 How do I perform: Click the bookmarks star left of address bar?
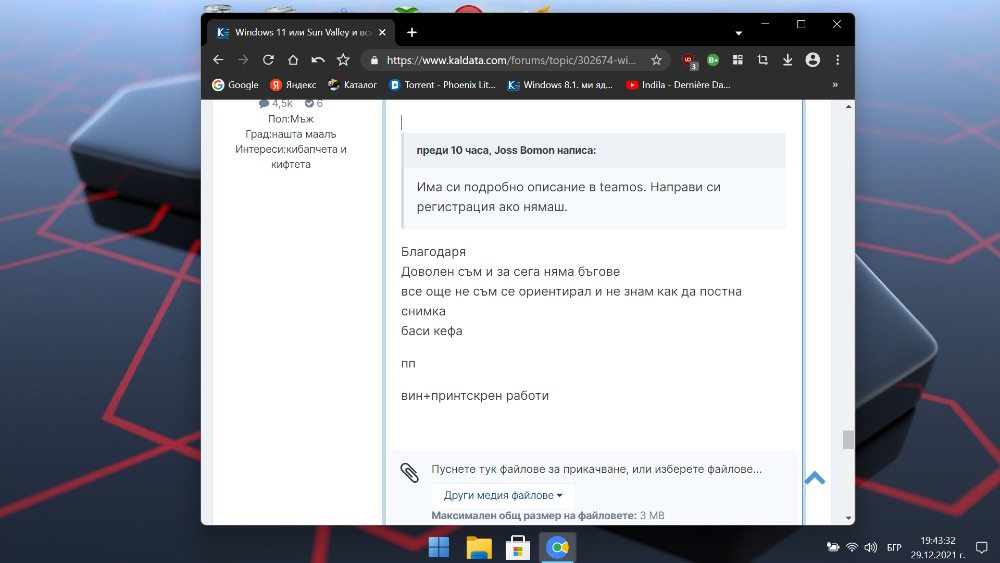(x=343, y=60)
